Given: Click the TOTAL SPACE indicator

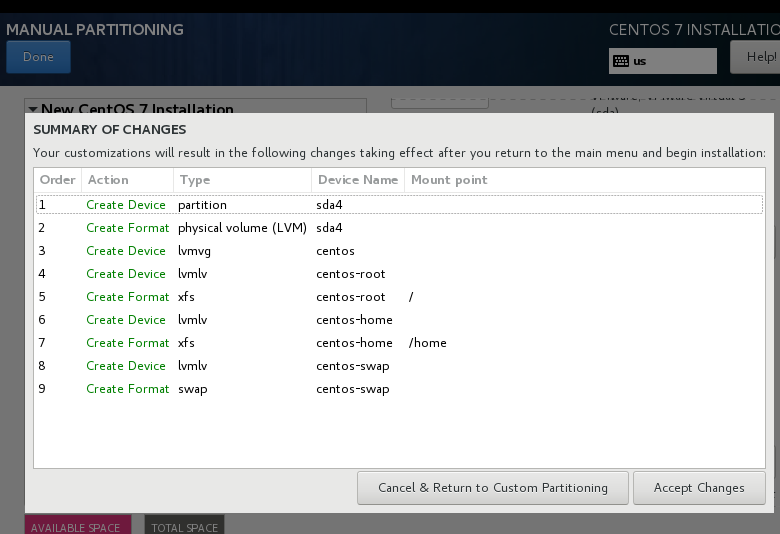Looking at the screenshot, I should [x=184, y=525].
